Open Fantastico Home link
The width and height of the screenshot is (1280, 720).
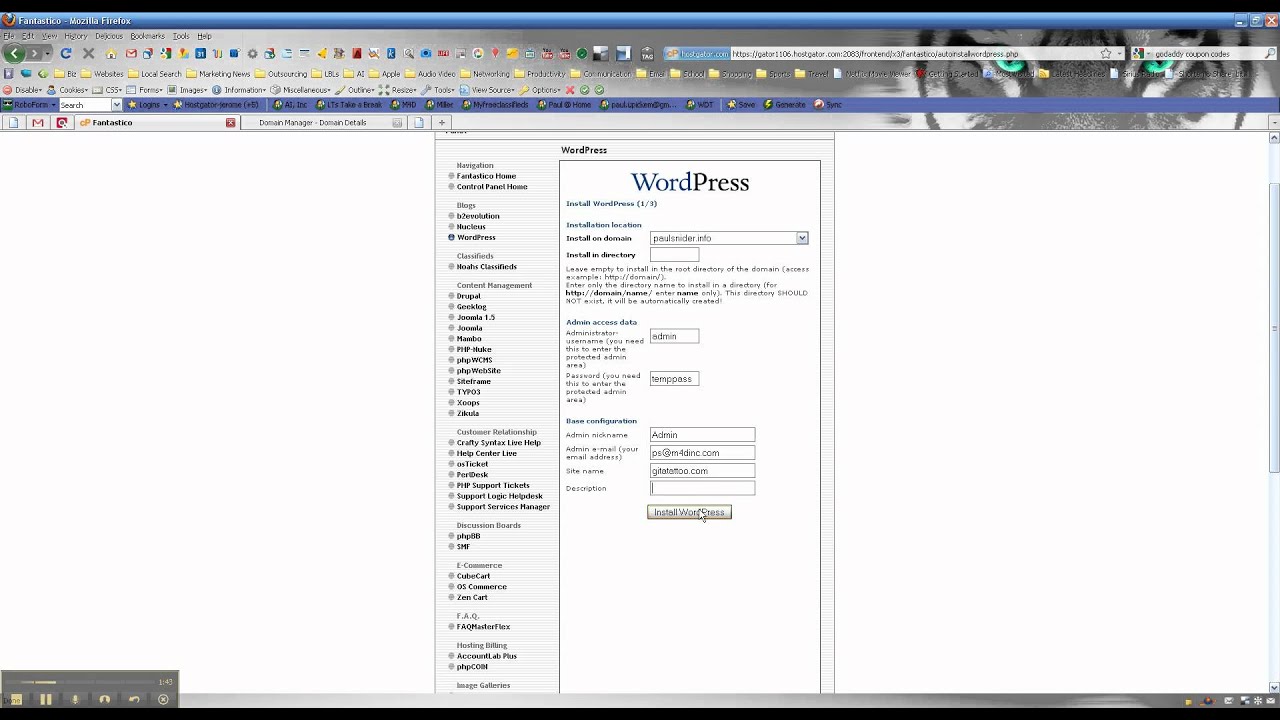pos(486,176)
